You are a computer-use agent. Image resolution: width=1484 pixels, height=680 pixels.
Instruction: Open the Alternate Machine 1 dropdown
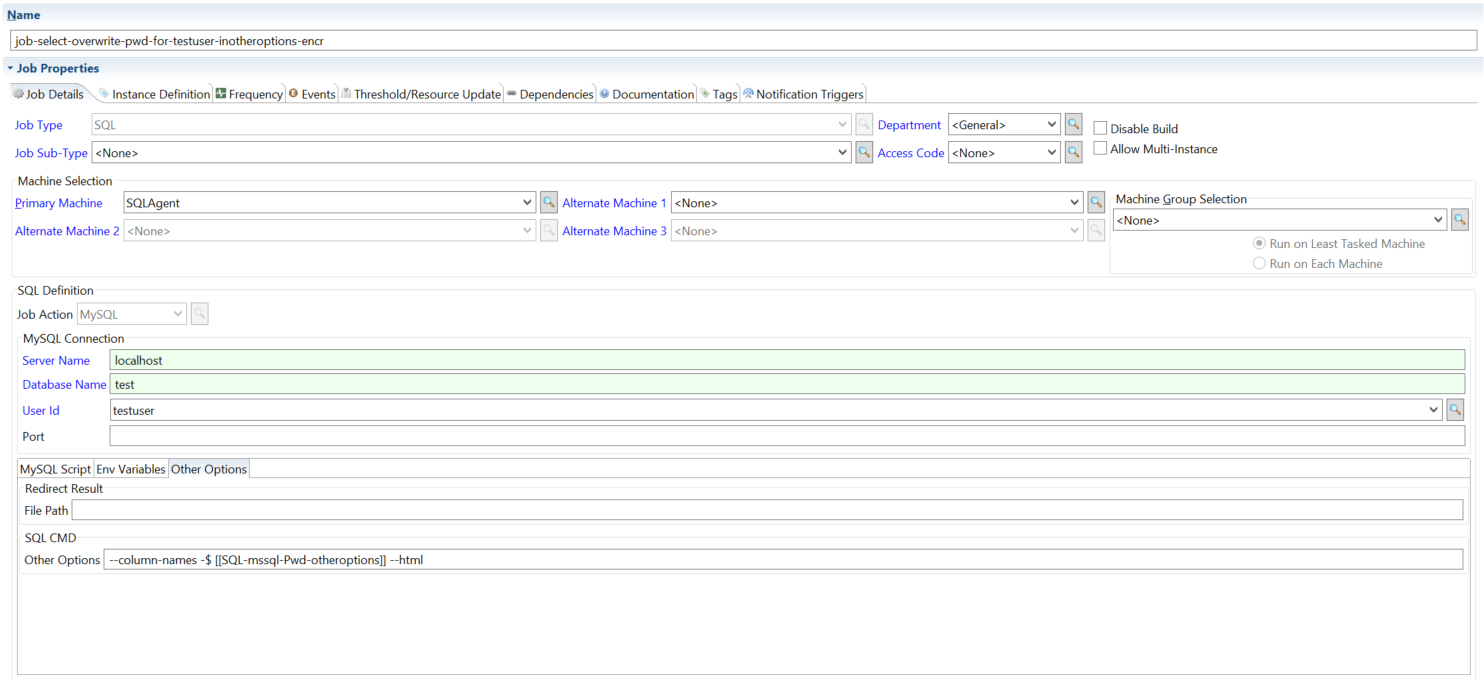point(1075,202)
